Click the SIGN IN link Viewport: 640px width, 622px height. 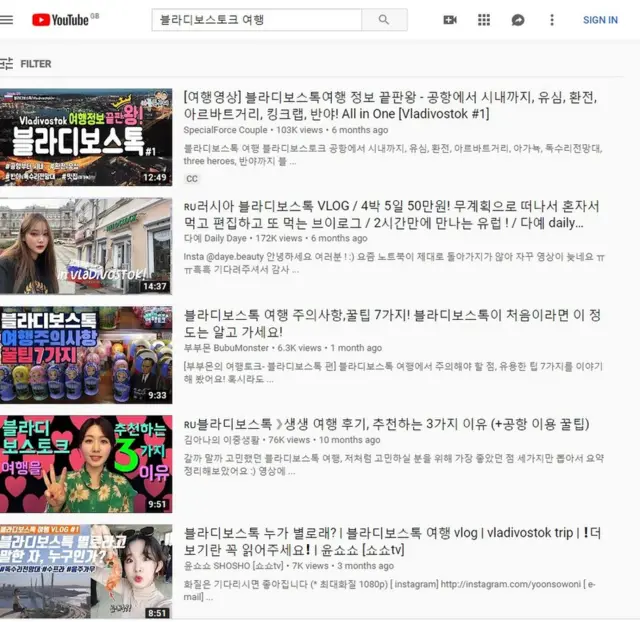pos(600,20)
